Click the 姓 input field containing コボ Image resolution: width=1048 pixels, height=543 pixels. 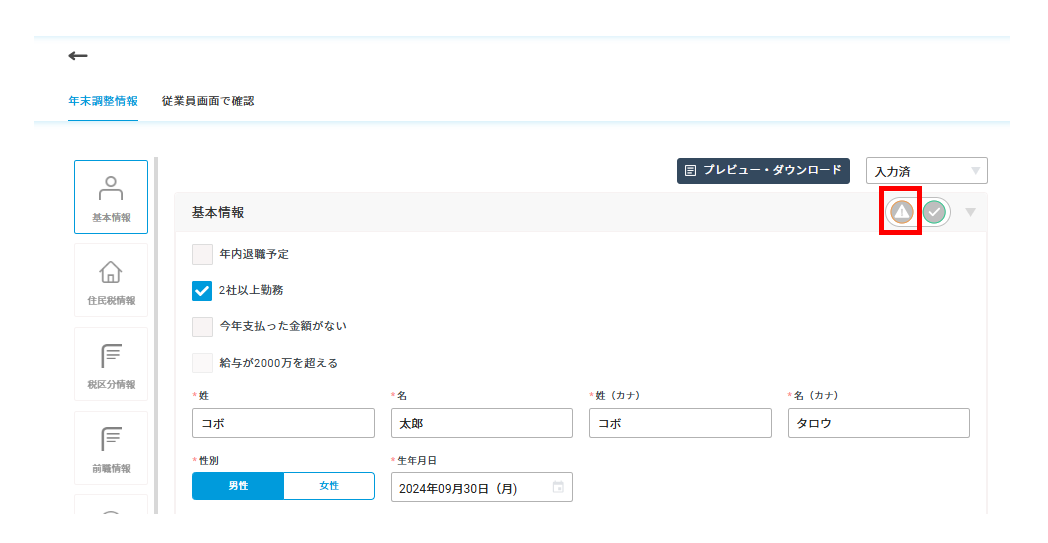283,423
